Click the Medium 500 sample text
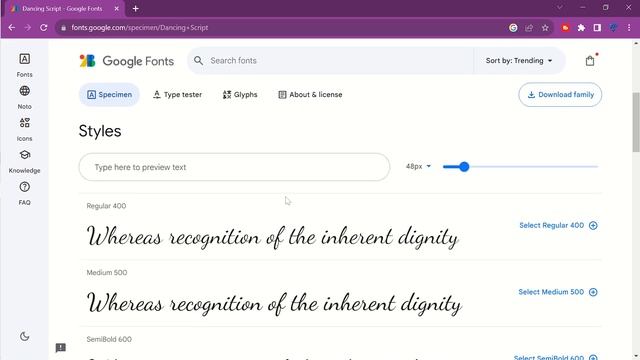 pos(274,304)
